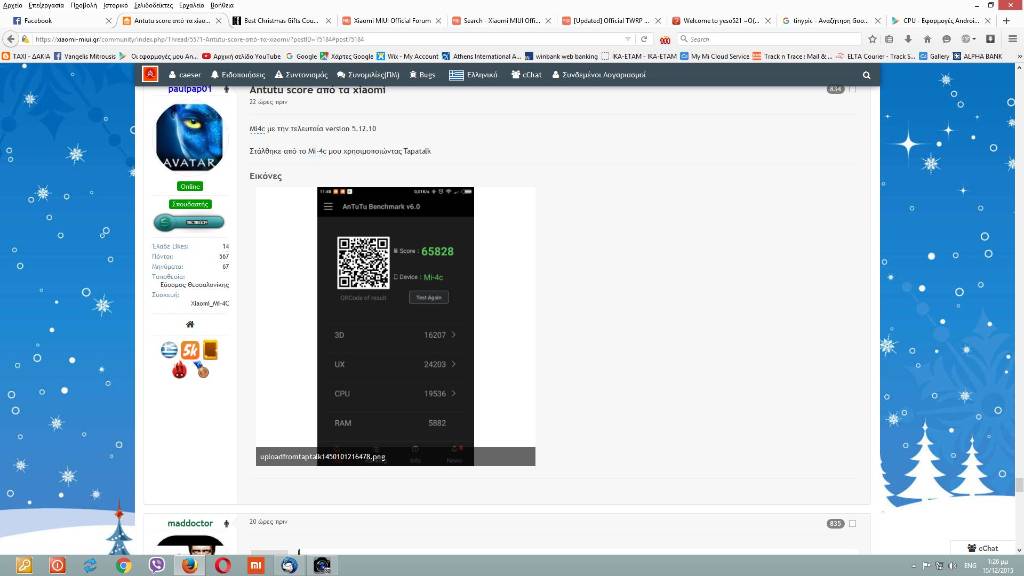The height and width of the screenshot is (576, 1024).
Task: Open the downloads arrow icon
Action: [x=908, y=39]
